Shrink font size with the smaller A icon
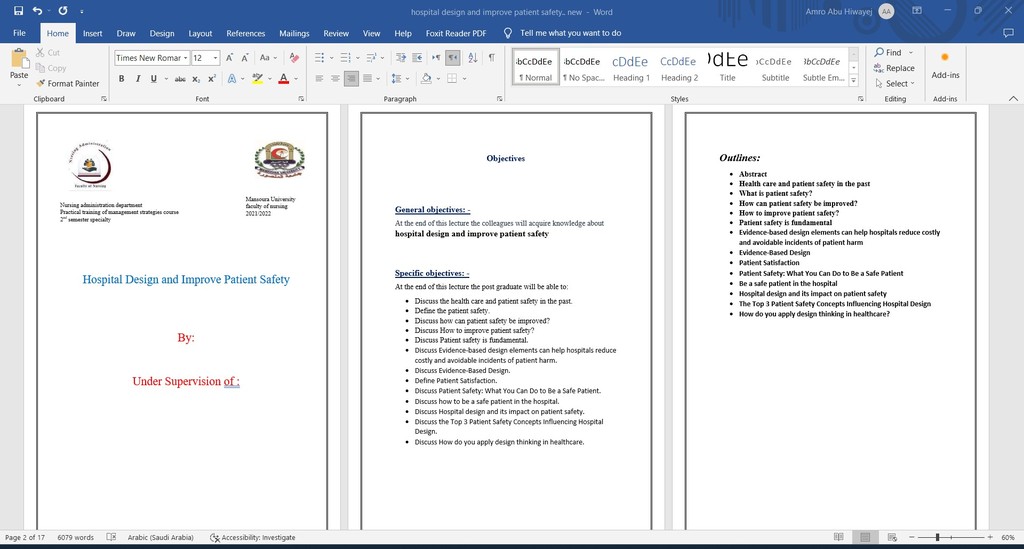This screenshot has width=1024, height=549. pos(245,57)
